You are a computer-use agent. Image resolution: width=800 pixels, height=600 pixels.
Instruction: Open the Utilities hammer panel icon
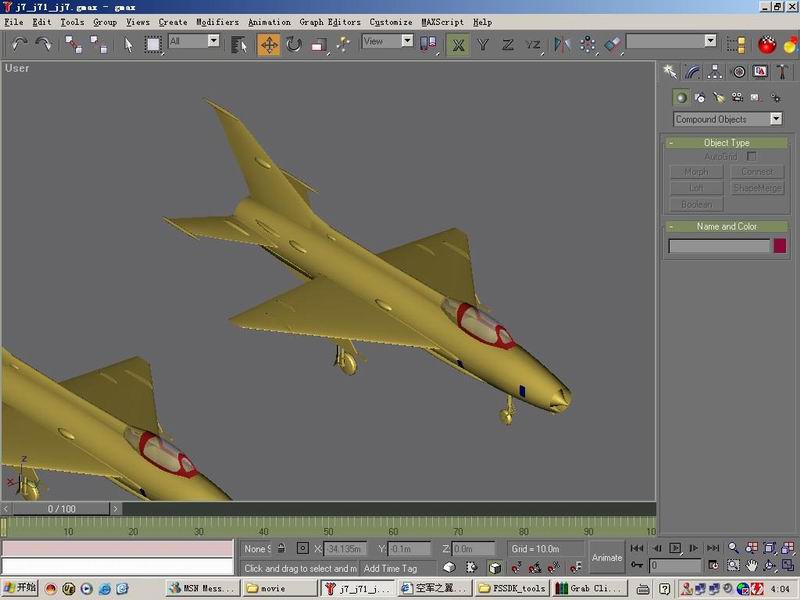[781, 72]
